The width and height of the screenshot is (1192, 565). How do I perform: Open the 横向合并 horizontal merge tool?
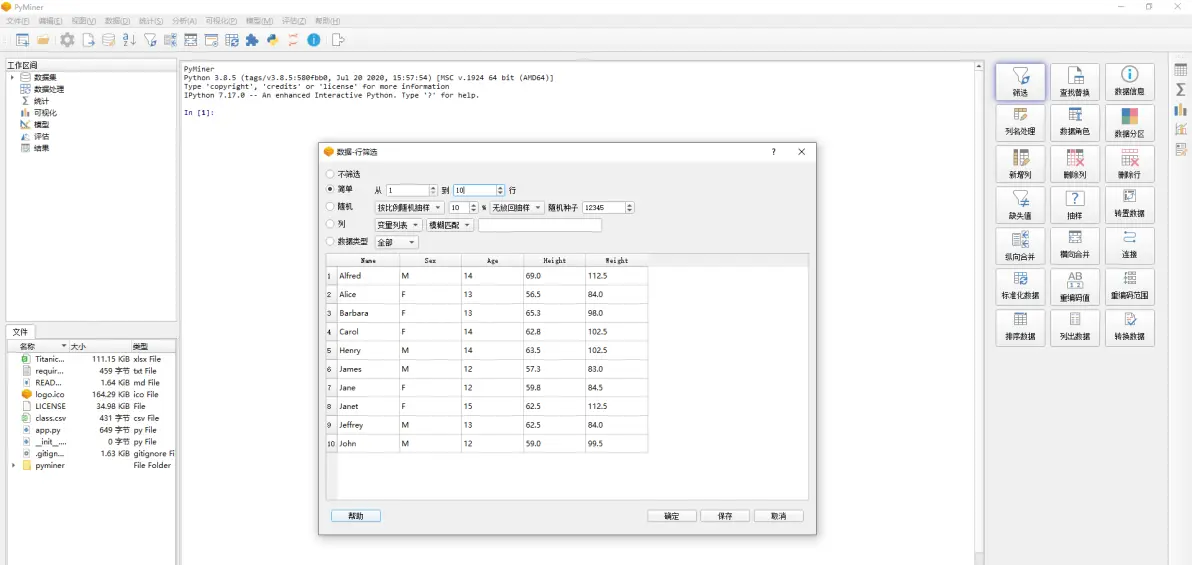[1075, 246]
